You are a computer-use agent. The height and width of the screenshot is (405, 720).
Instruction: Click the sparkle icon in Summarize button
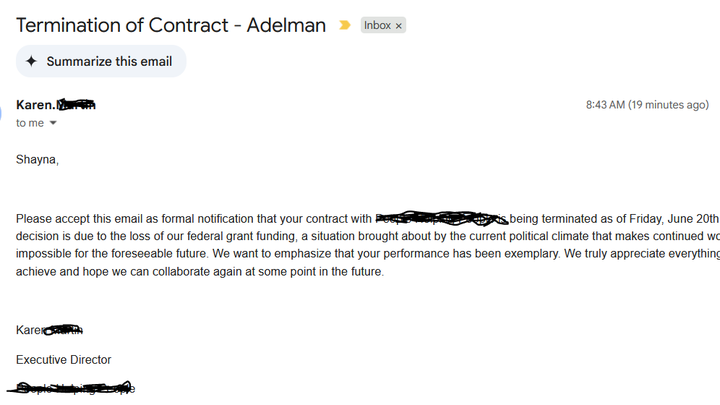31,61
